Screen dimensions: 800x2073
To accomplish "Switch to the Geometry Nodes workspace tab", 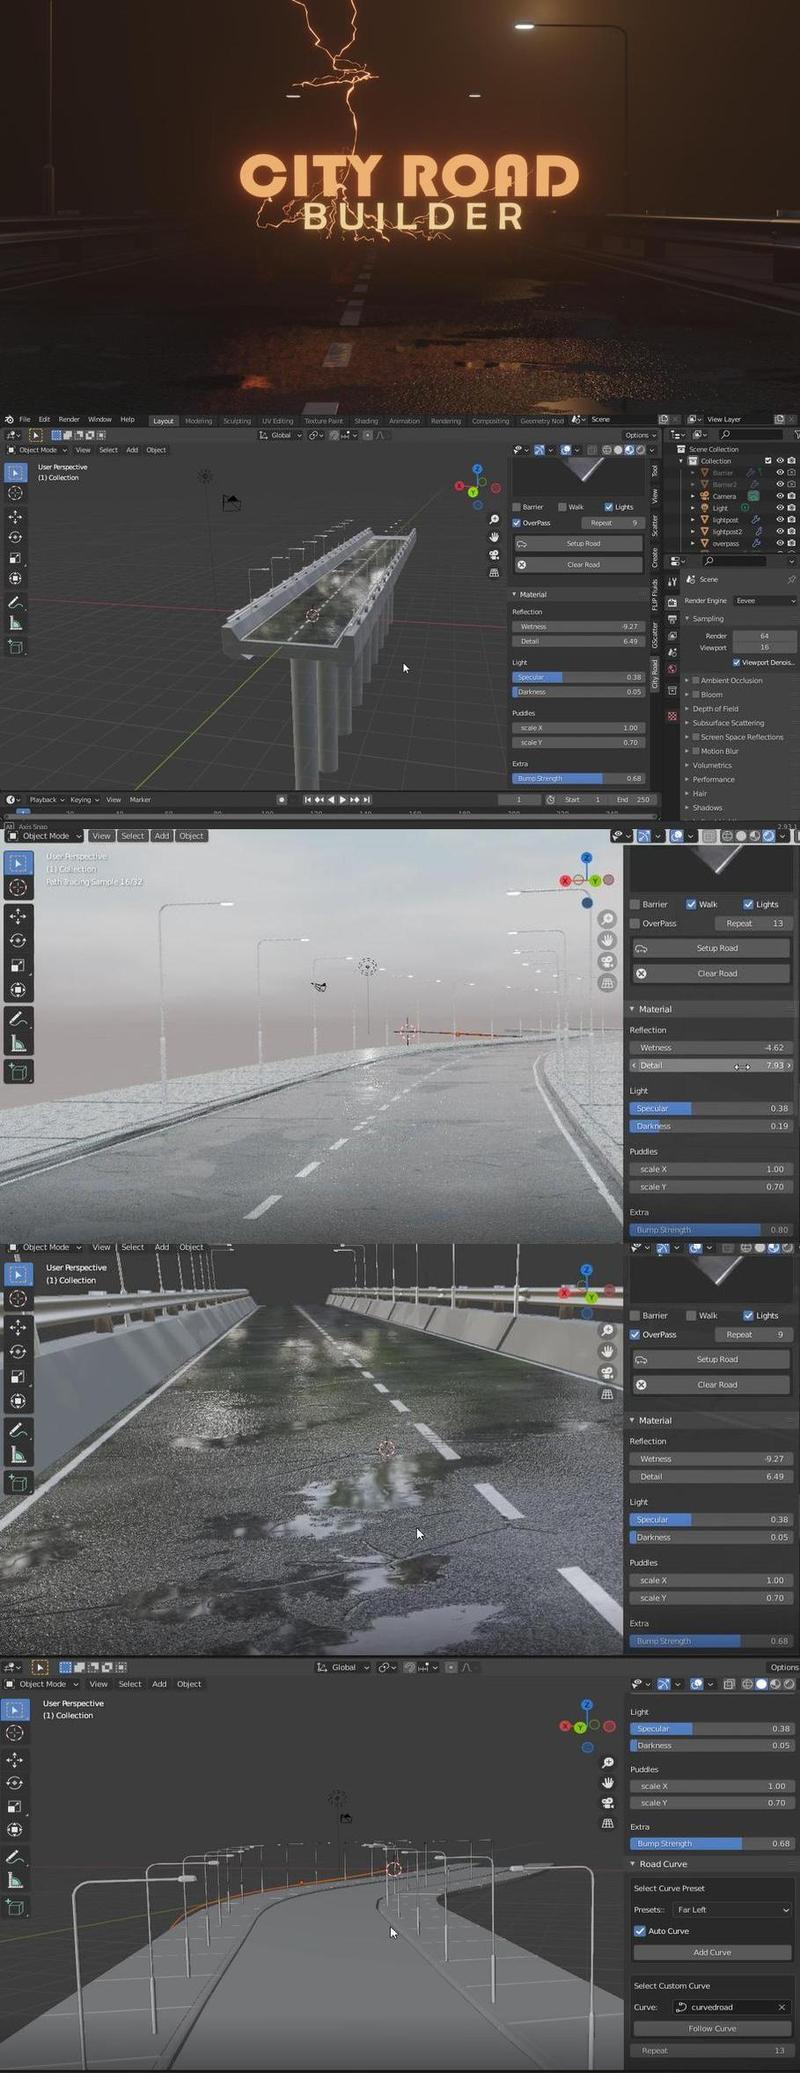I will coord(542,421).
